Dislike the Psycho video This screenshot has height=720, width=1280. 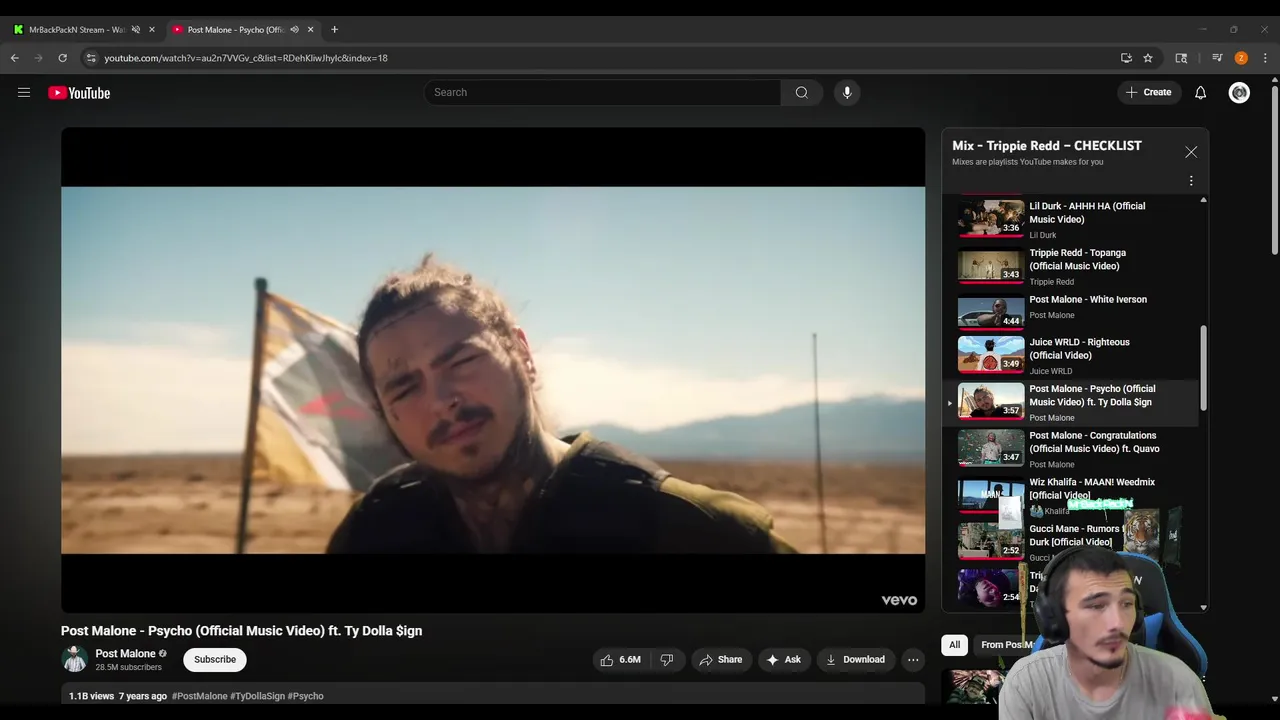coord(666,660)
